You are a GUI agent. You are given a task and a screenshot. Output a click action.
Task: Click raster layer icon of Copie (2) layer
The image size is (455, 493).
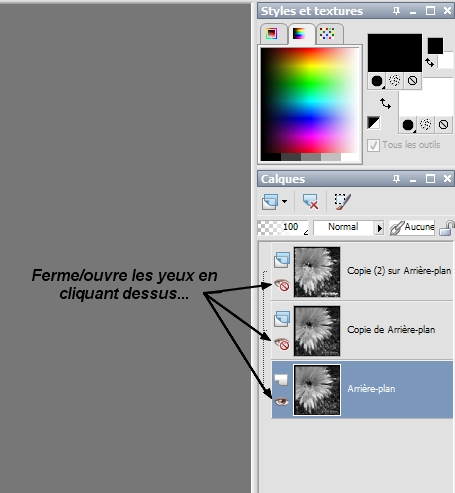(282, 260)
